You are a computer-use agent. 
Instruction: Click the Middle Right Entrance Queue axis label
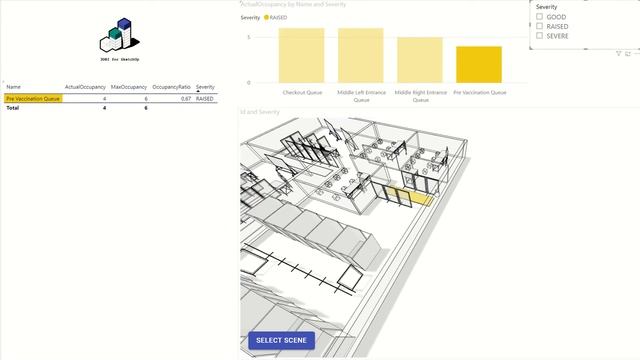420,96
